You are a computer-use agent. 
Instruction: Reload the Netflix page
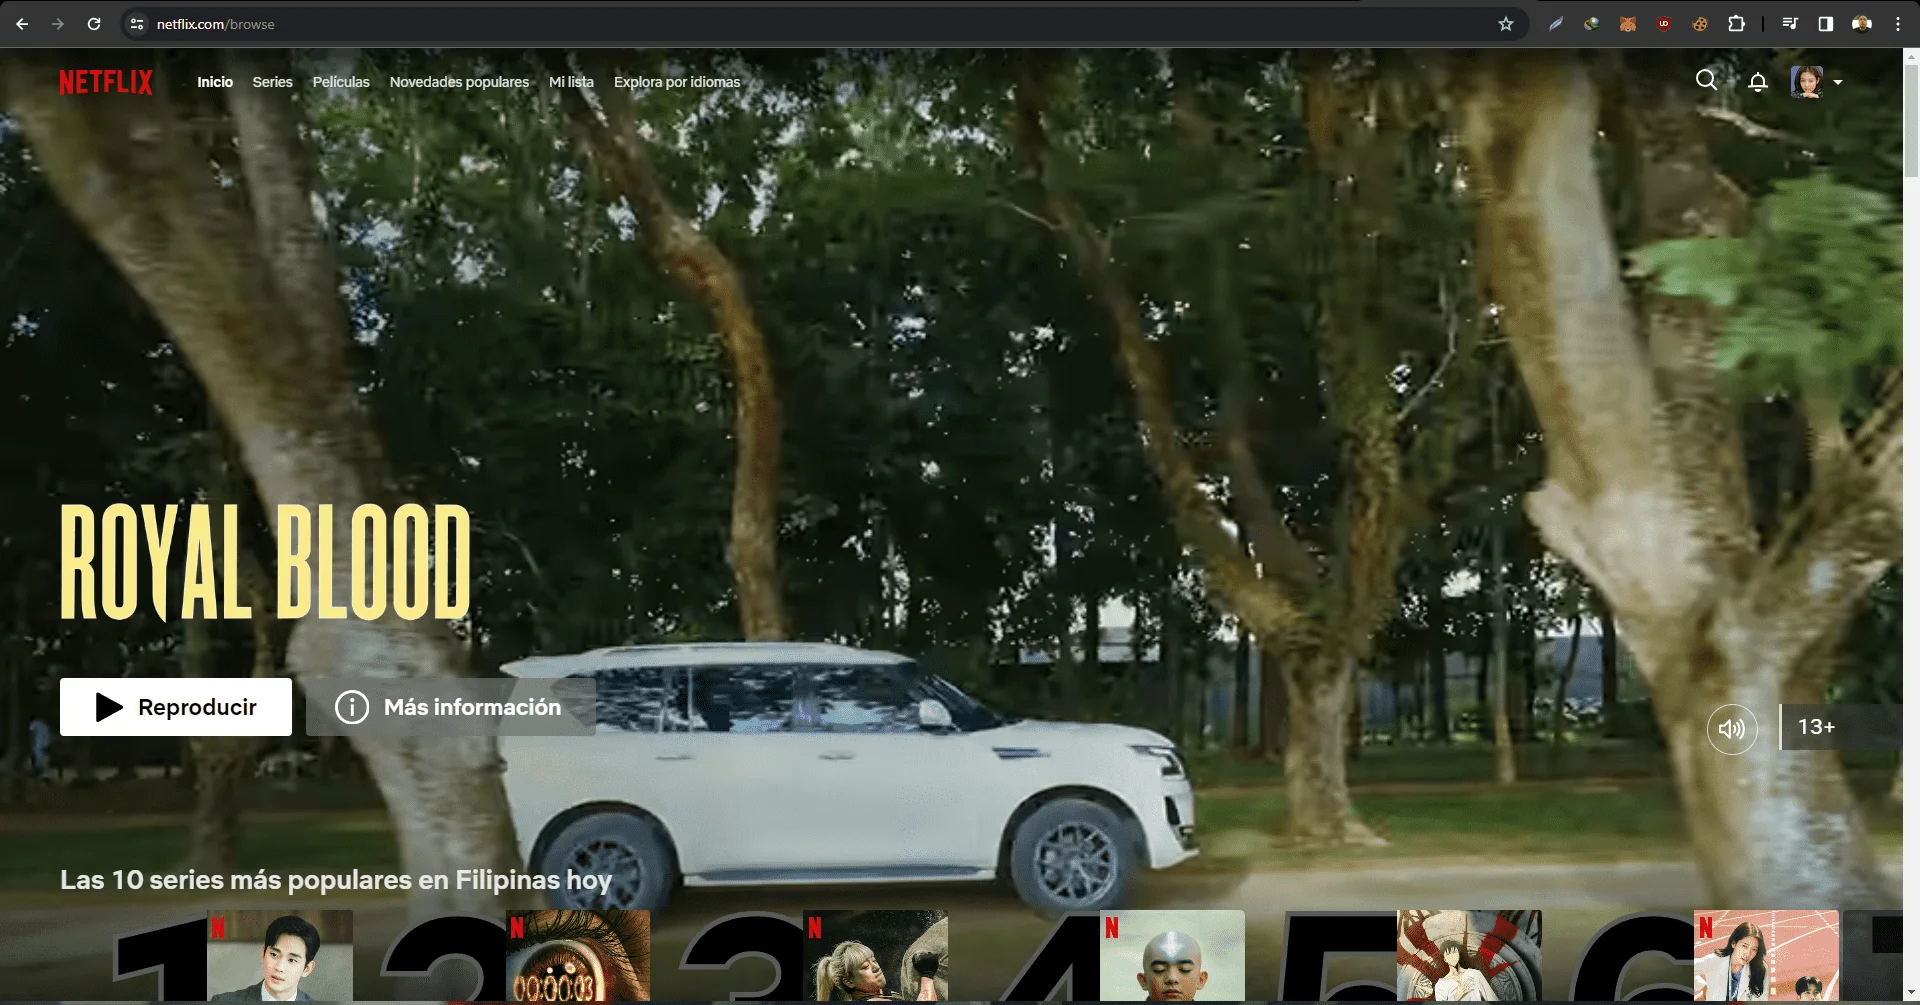(94, 24)
